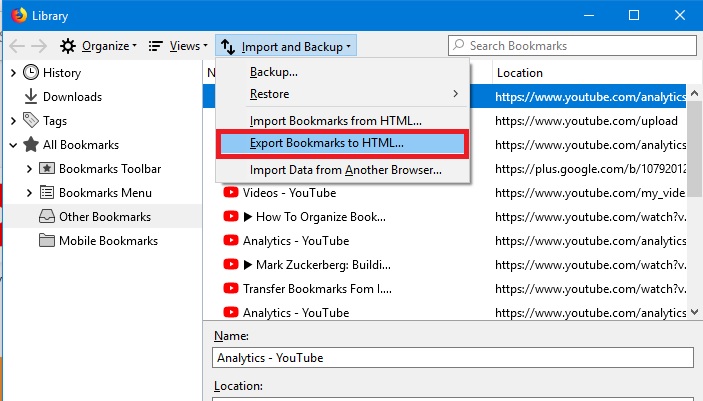This screenshot has height=401, width=703.
Task: Click the Name text field
Action: (x=453, y=358)
